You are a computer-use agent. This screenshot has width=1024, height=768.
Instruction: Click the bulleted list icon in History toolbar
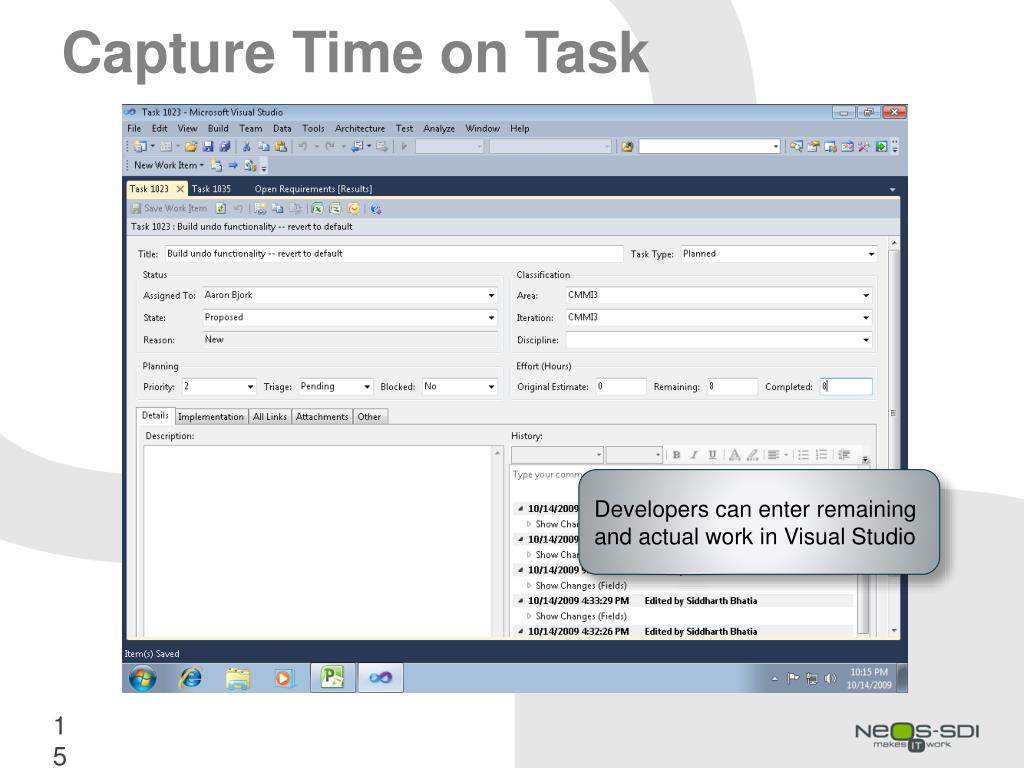point(803,455)
